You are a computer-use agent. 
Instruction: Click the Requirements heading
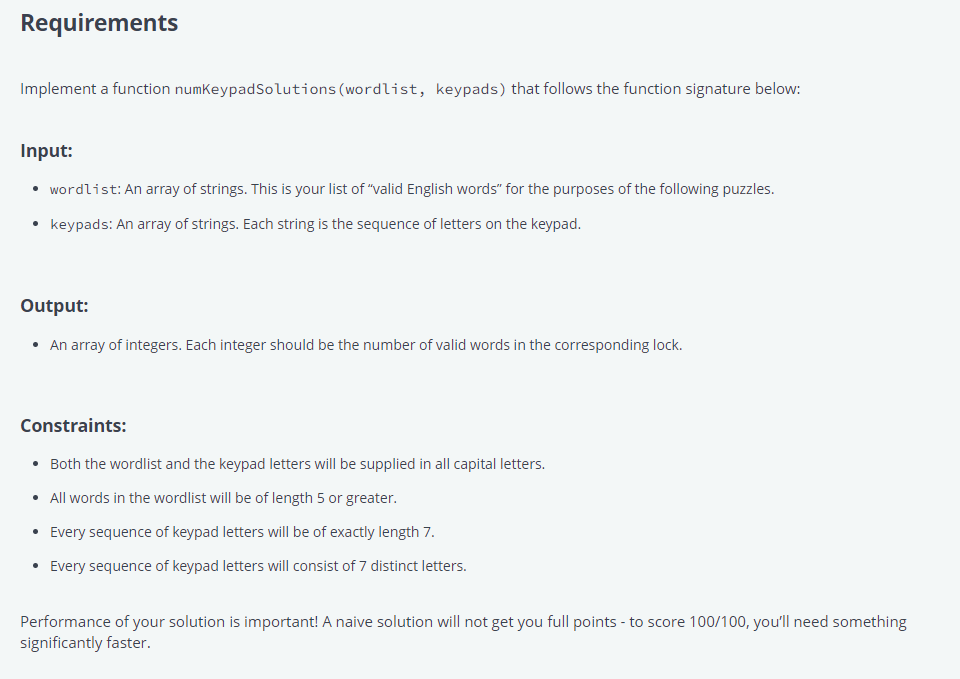(99, 23)
